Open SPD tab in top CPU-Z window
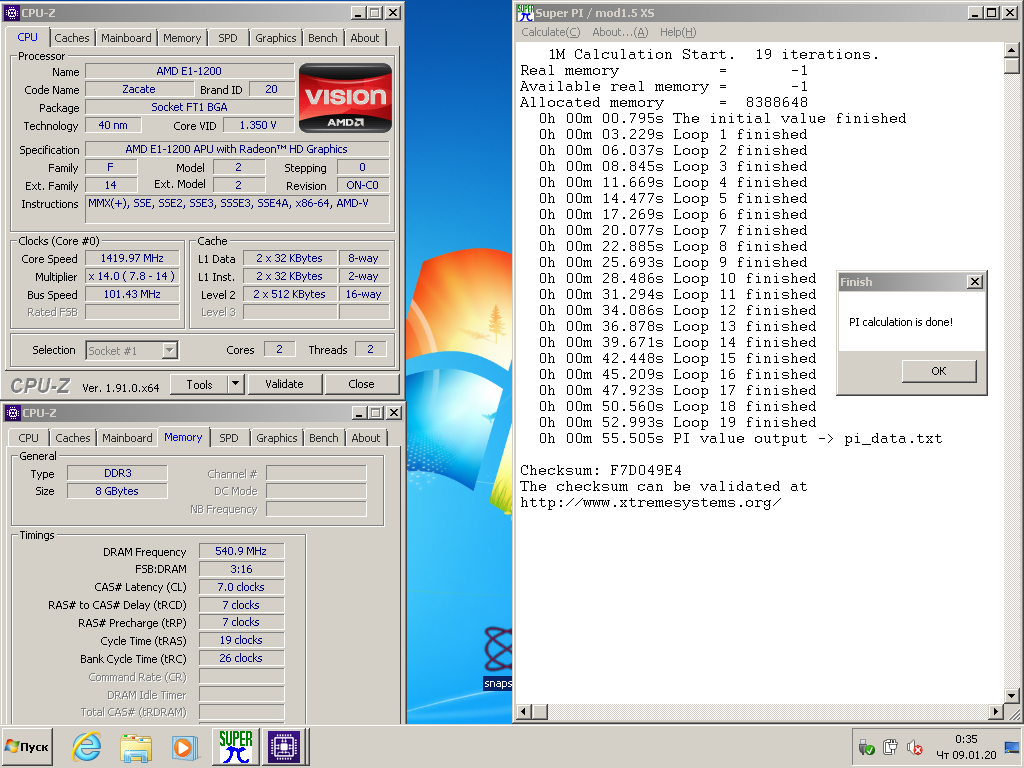 pyautogui.click(x=228, y=38)
